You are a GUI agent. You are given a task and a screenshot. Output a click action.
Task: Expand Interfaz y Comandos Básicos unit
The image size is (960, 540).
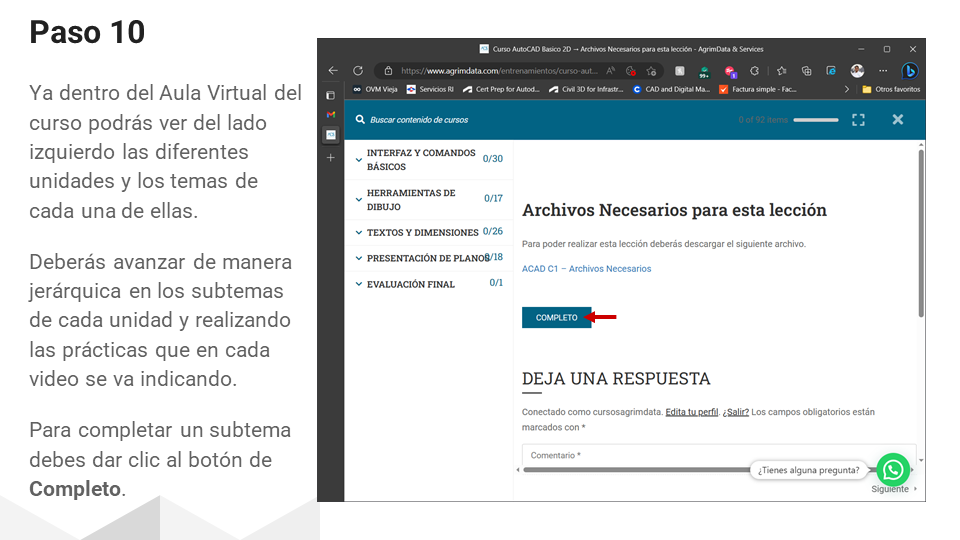pyautogui.click(x=430, y=159)
